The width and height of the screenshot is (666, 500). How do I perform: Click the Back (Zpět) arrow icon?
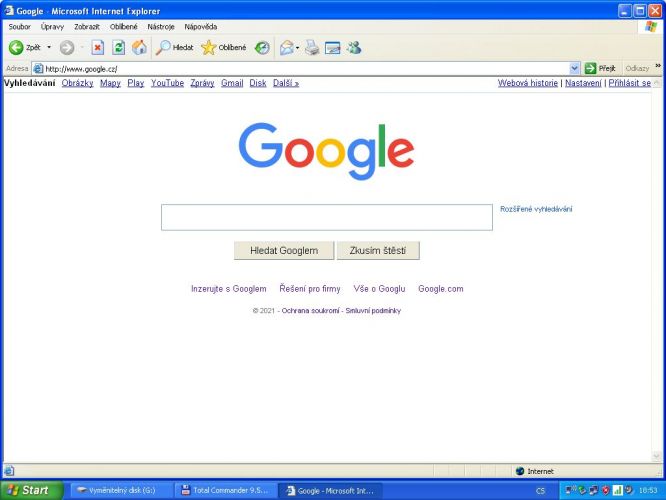click(x=16, y=48)
